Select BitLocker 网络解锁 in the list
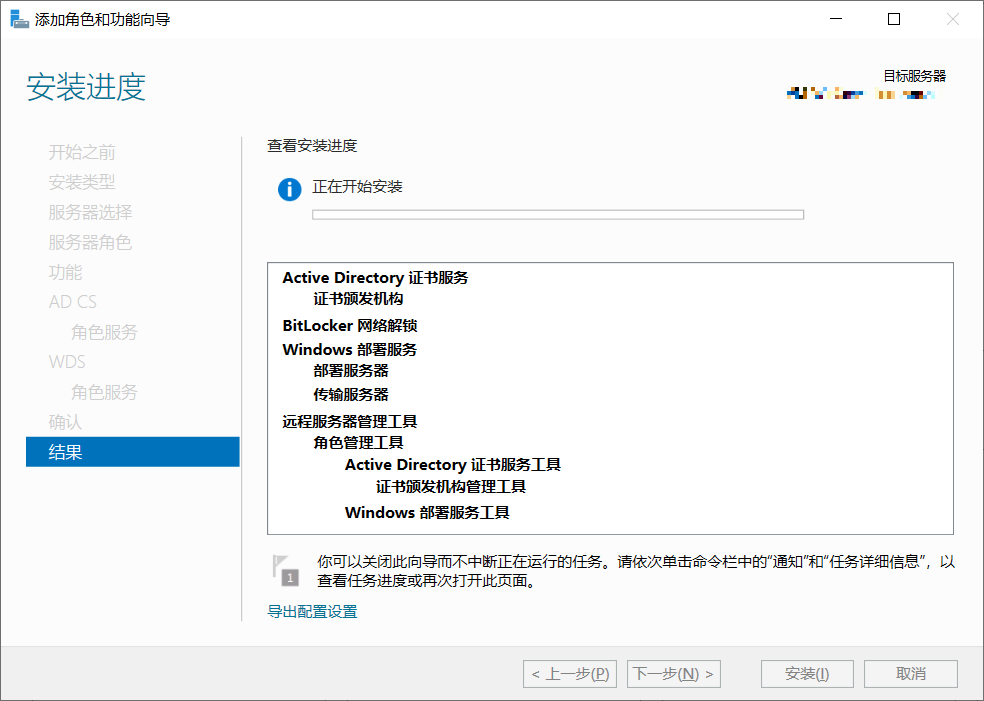 348,324
